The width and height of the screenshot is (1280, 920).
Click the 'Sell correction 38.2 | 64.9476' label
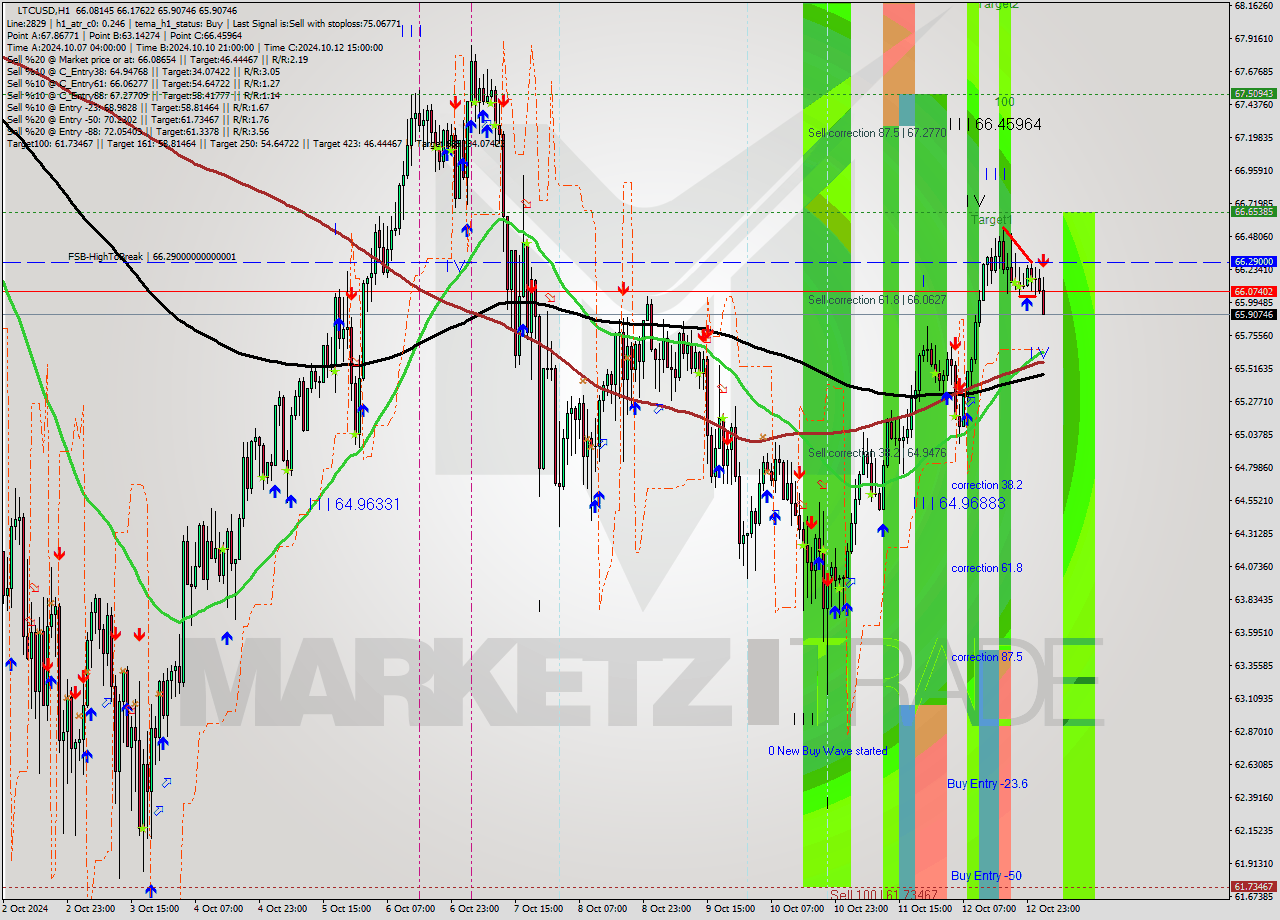[x=877, y=453]
